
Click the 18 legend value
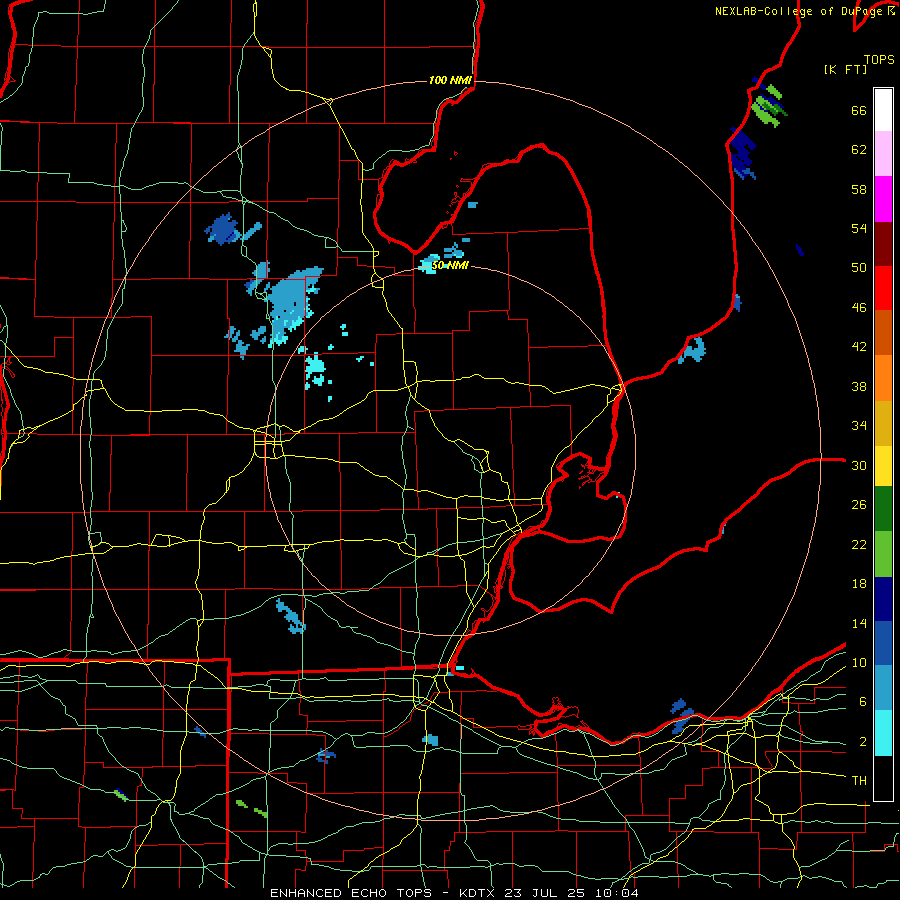click(x=859, y=584)
